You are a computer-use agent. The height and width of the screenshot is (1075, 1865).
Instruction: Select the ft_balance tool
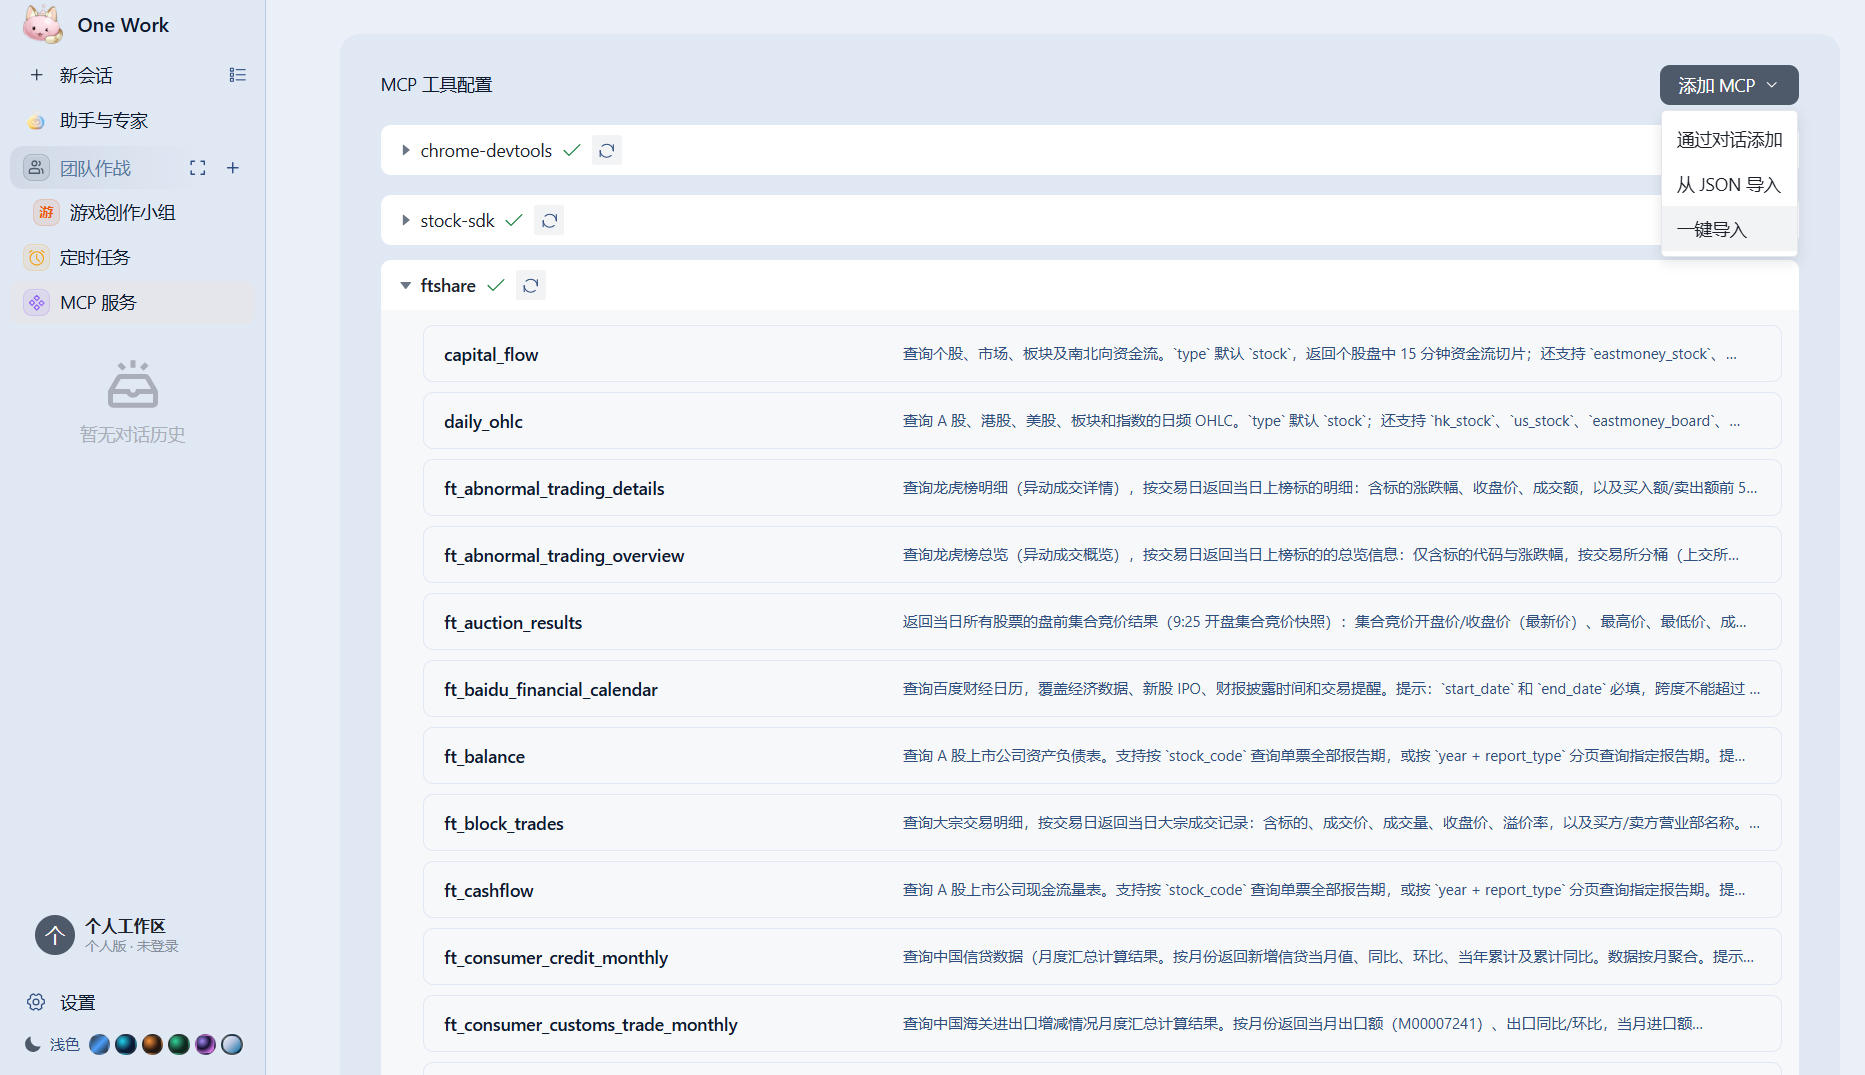pos(1102,756)
